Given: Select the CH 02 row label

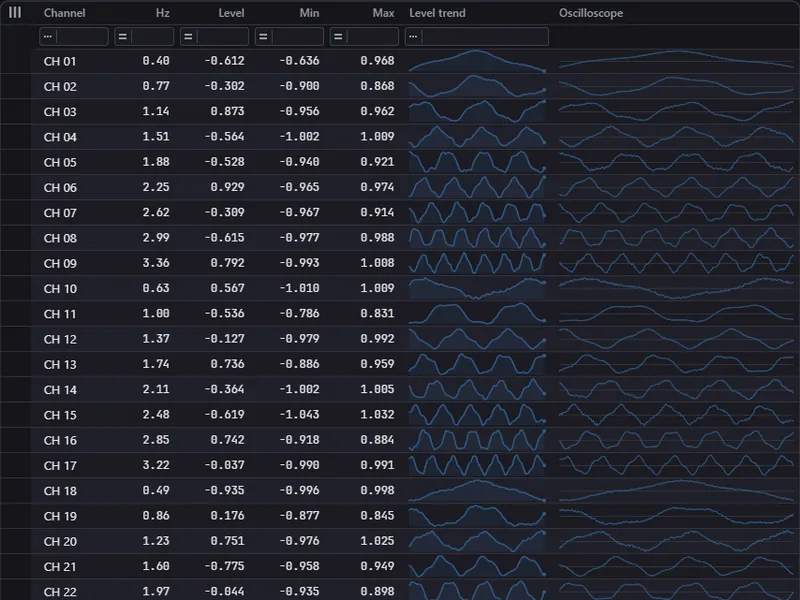Looking at the screenshot, I should (60, 87).
